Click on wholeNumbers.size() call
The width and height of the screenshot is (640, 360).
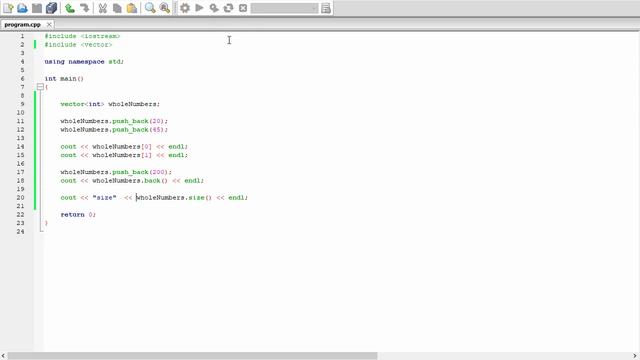click(174, 198)
